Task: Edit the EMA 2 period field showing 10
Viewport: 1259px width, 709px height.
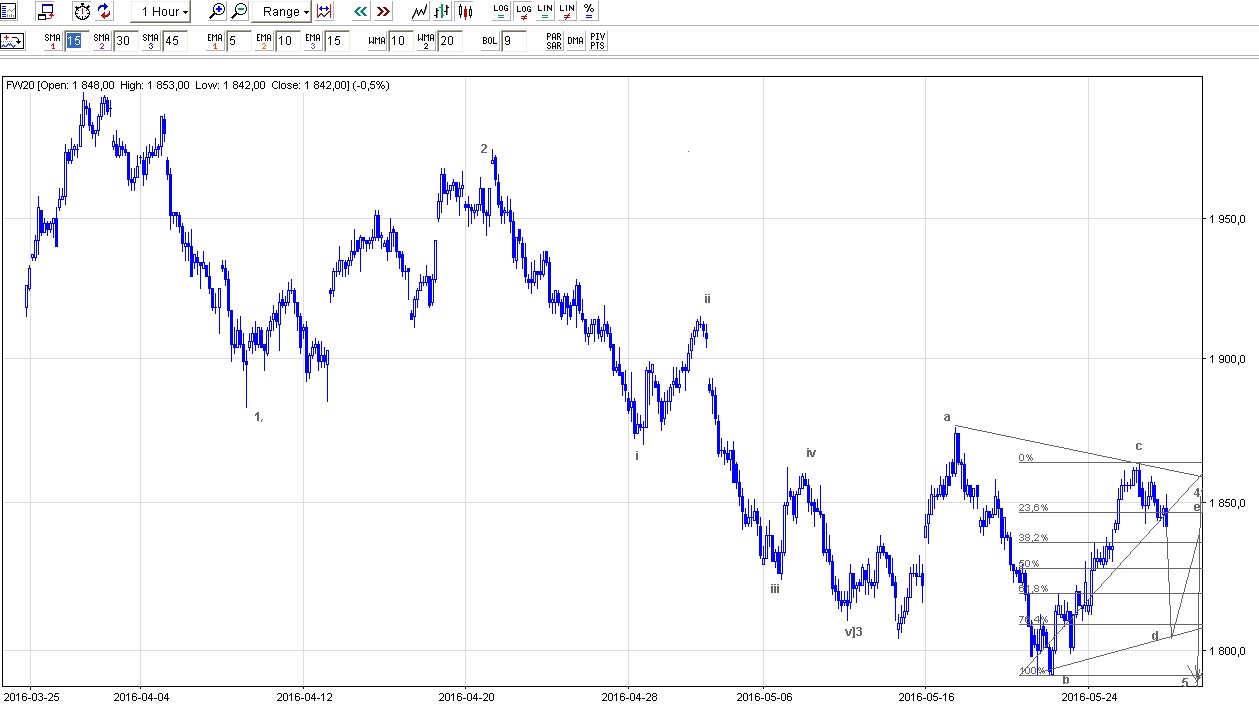Action: 286,41
